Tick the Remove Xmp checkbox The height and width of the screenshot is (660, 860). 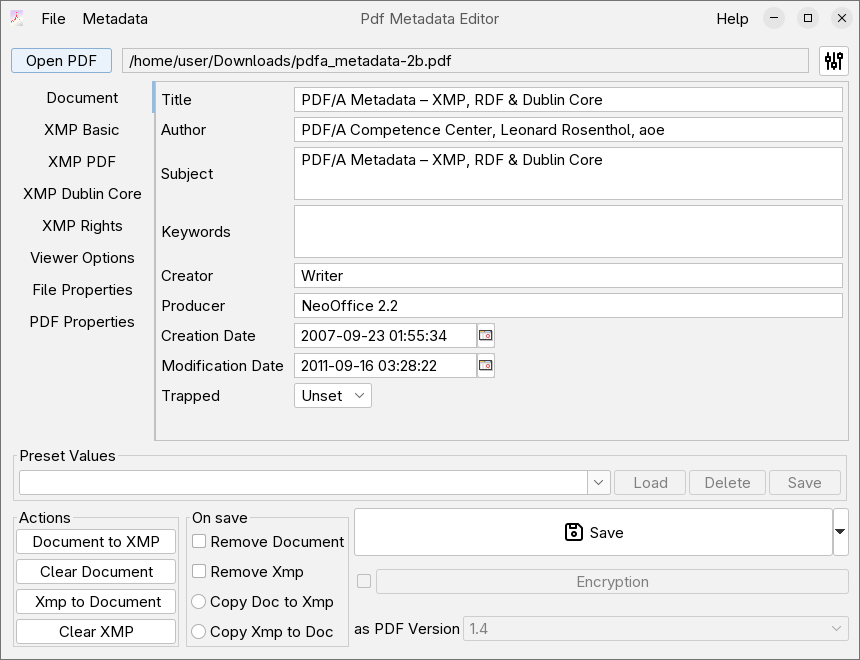pos(200,572)
